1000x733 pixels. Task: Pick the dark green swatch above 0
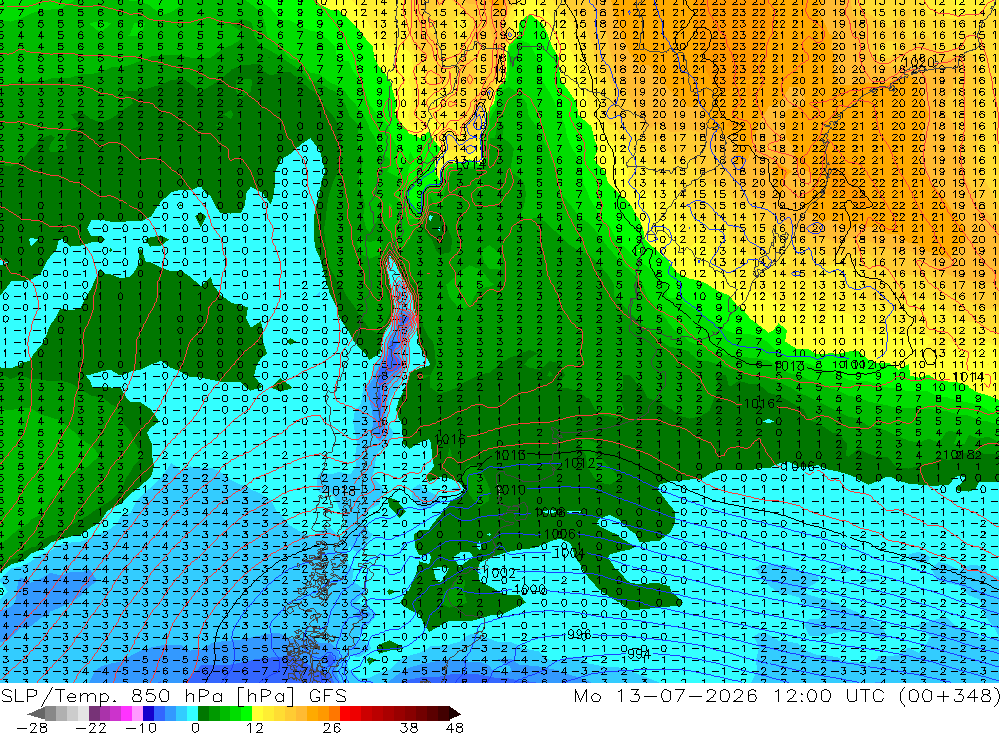click(203, 714)
